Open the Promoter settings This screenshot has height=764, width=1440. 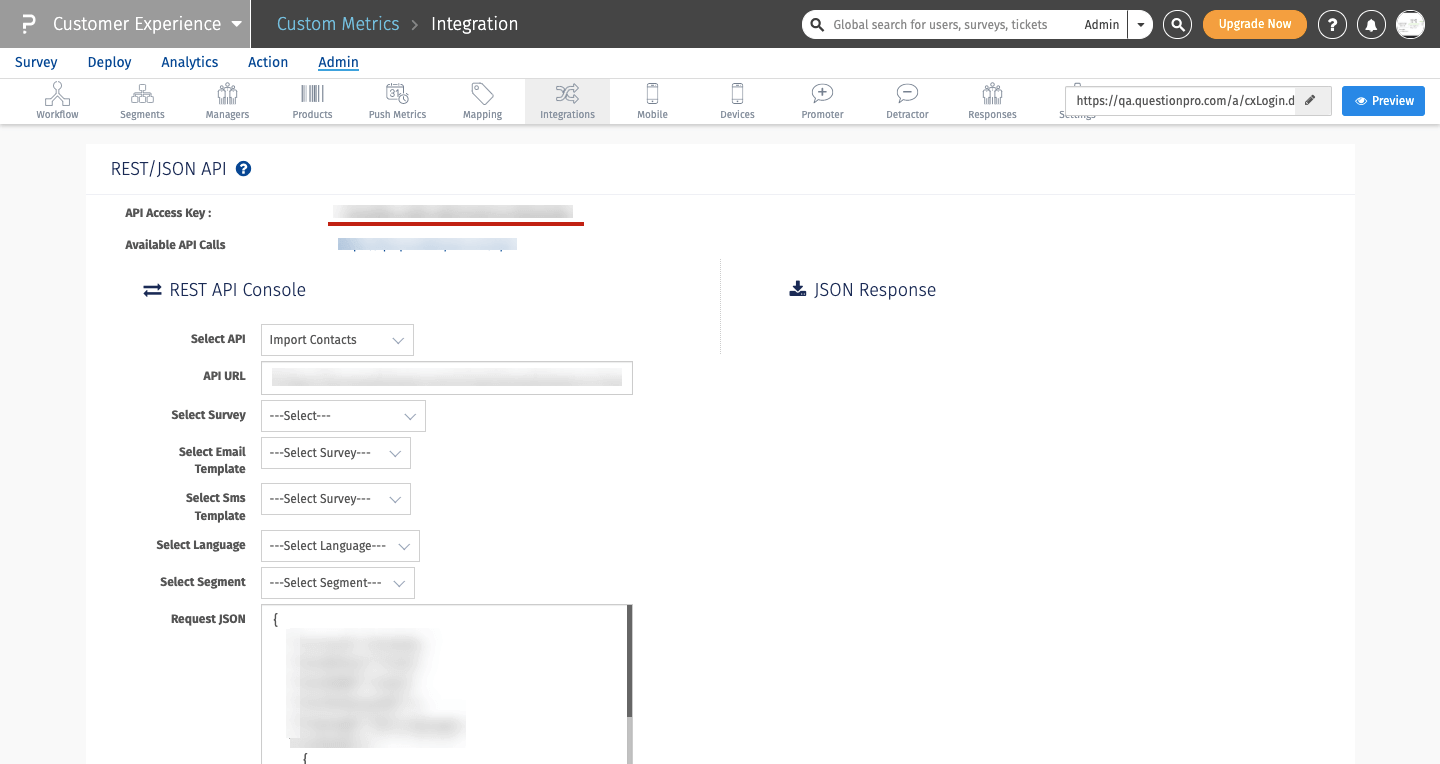point(821,100)
